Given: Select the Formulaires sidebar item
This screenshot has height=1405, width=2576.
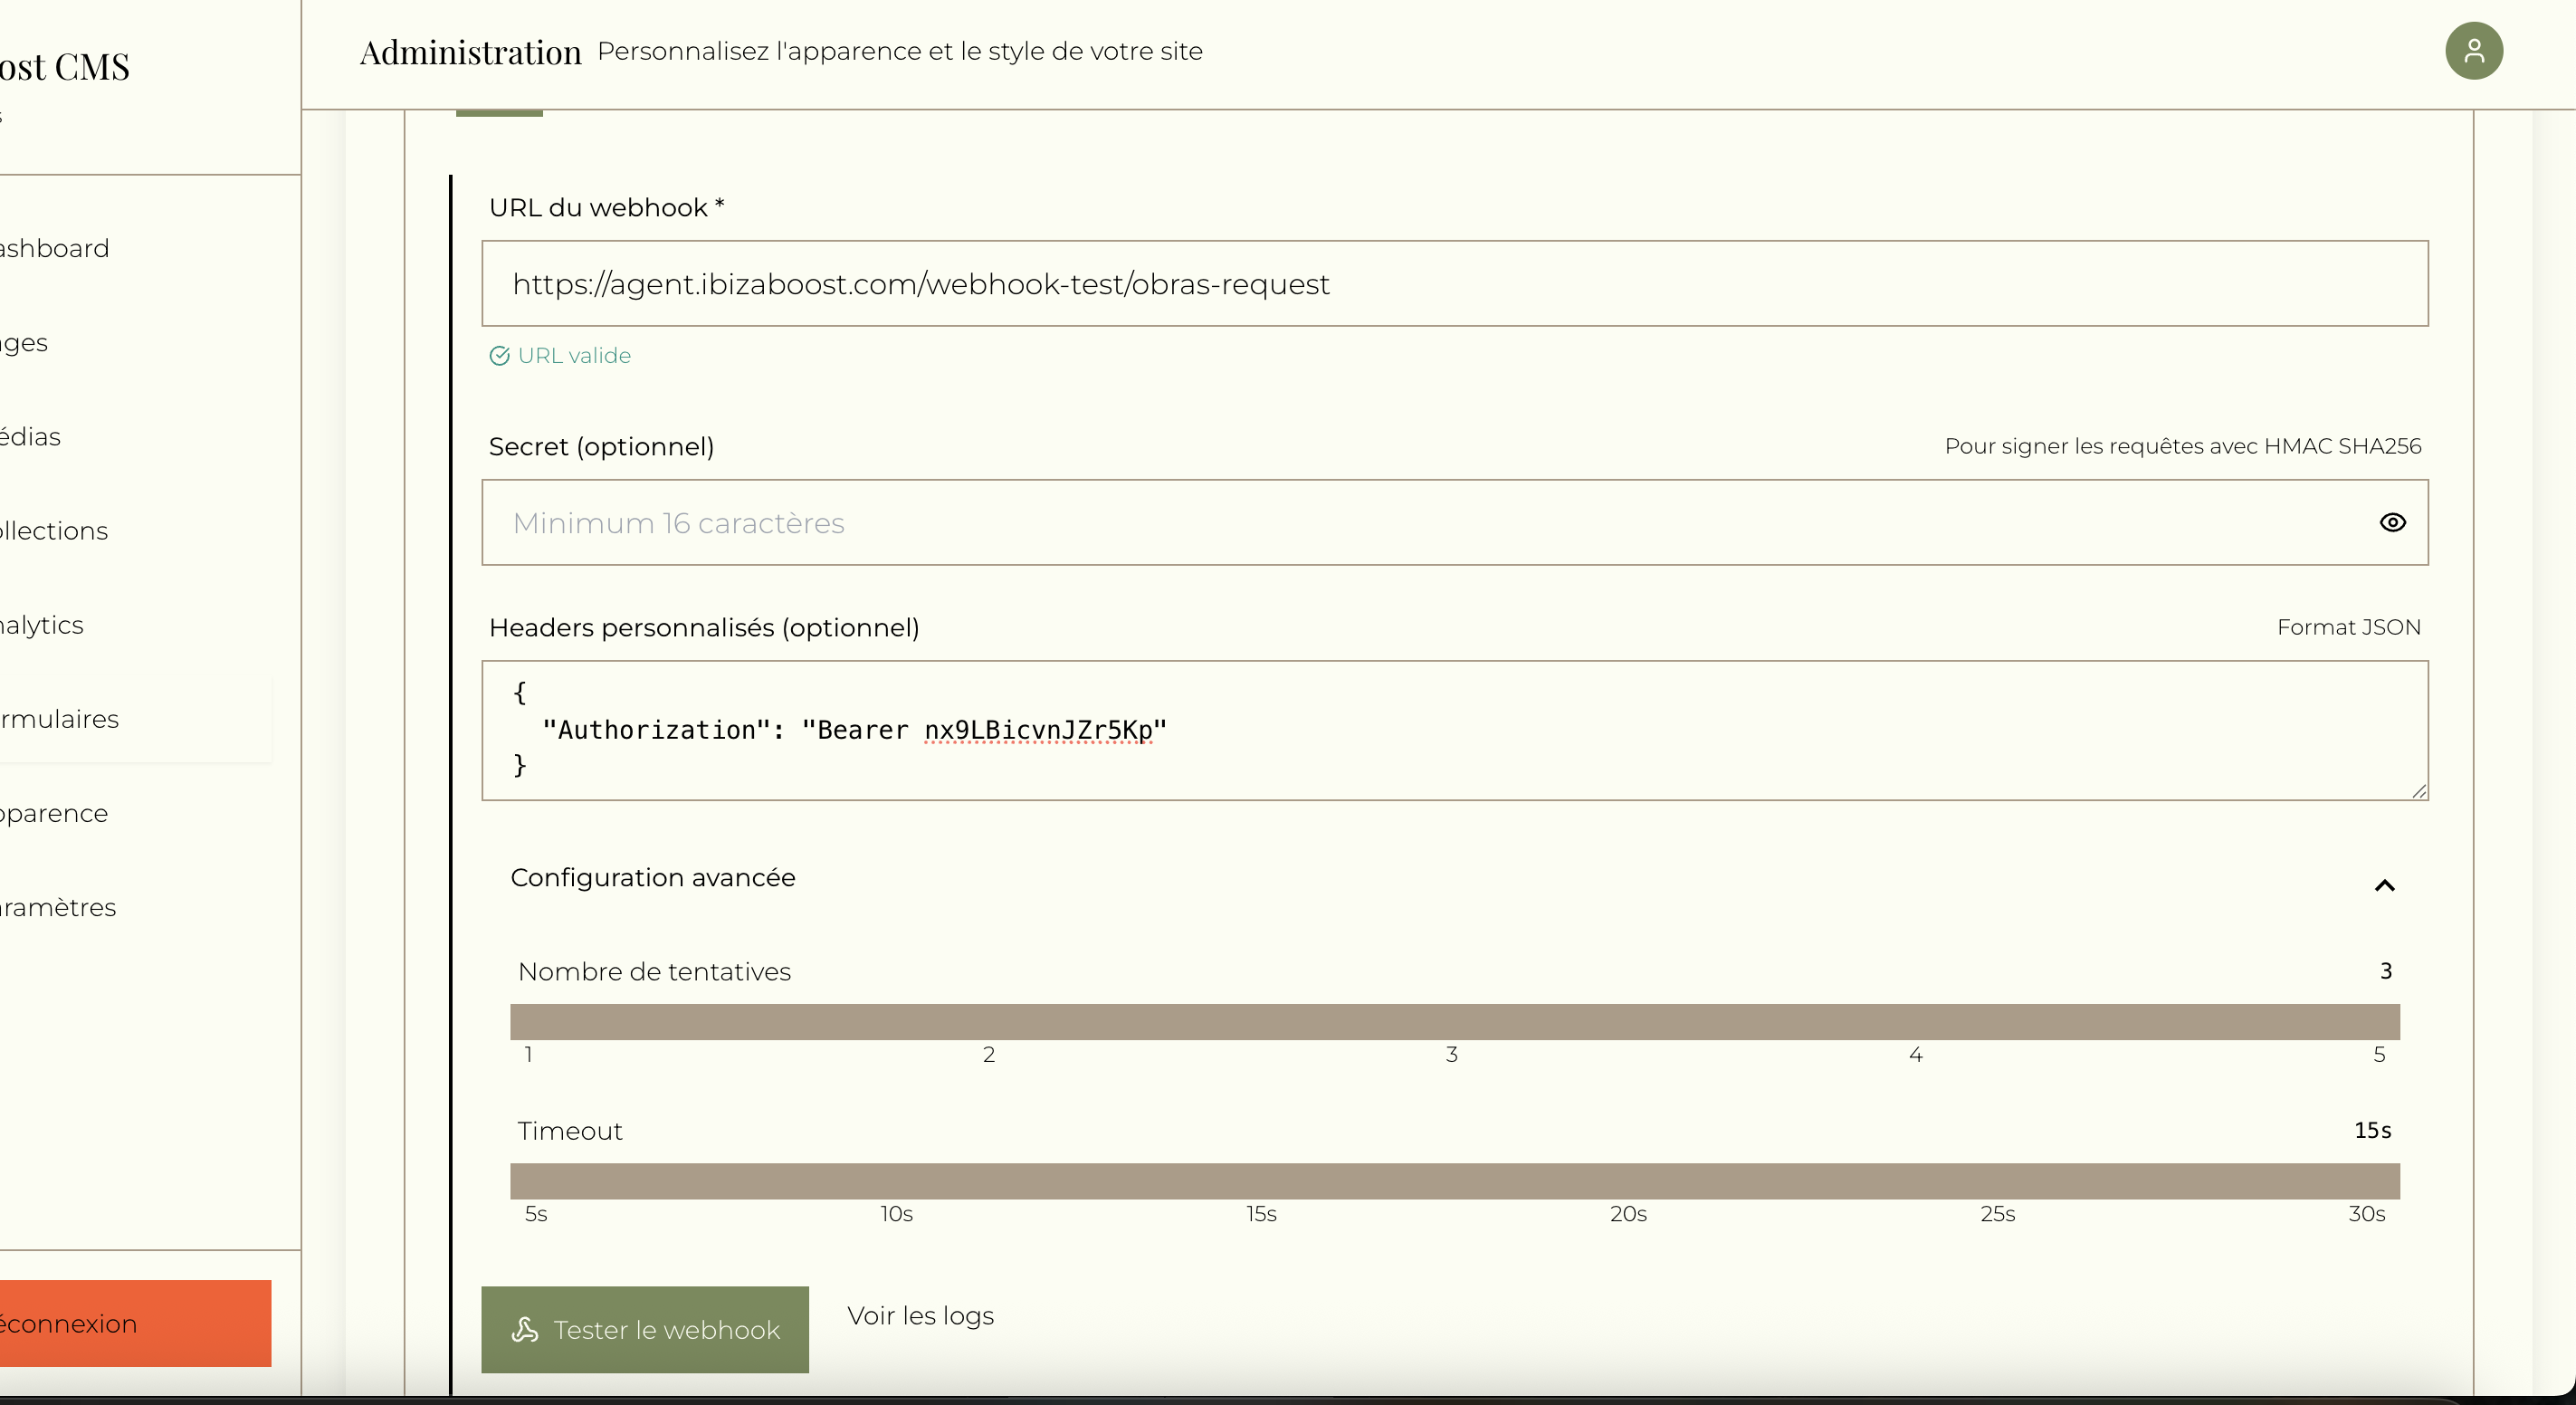Looking at the screenshot, I should click(60, 719).
